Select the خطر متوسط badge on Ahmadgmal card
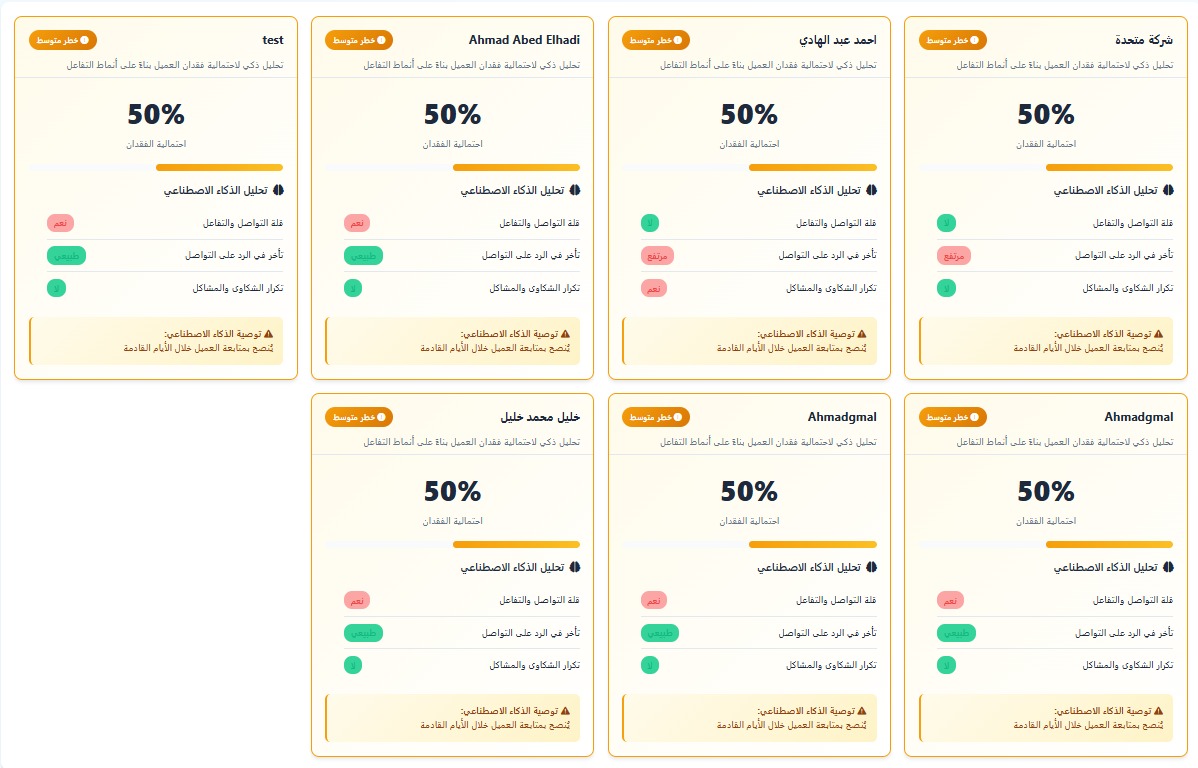The image size is (1198, 768). pos(950,417)
